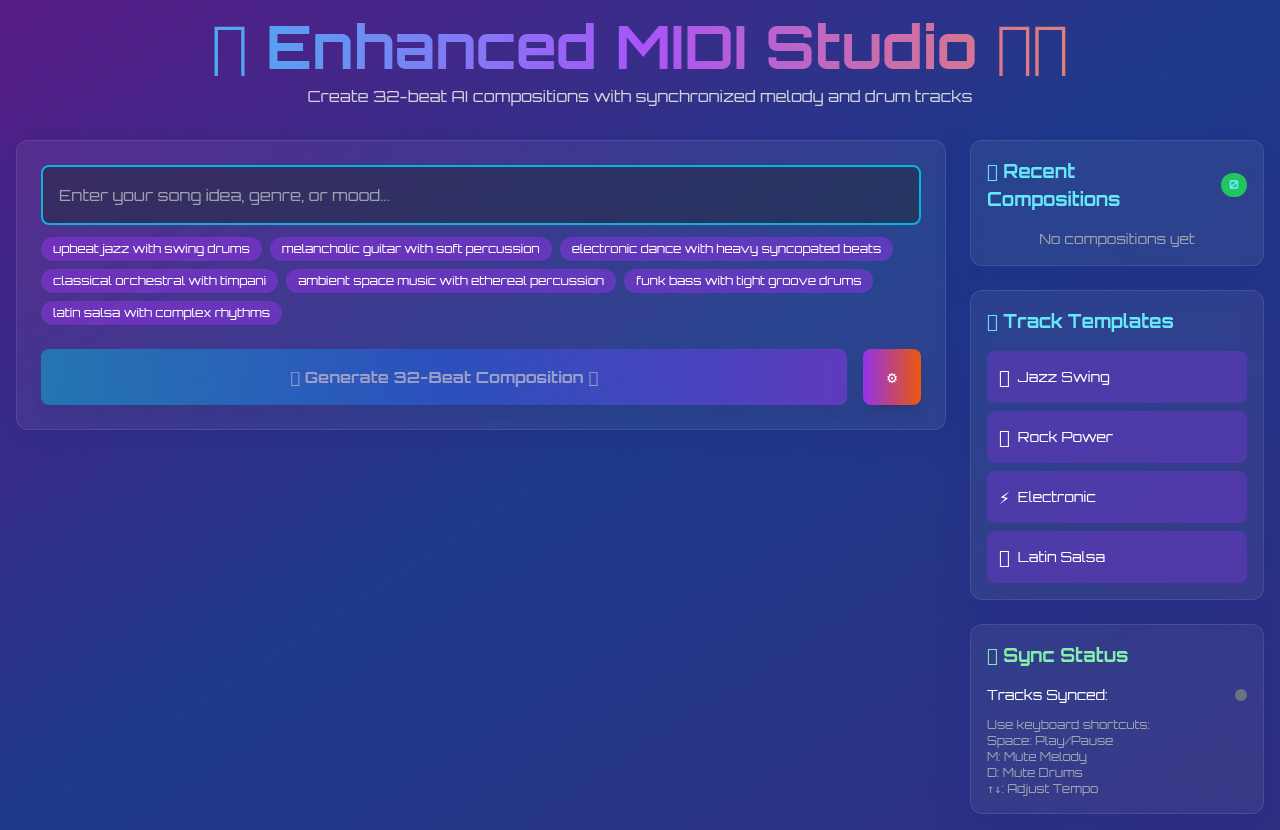
Task: Click Generate 32-Beat Composition
Action: [444, 377]
